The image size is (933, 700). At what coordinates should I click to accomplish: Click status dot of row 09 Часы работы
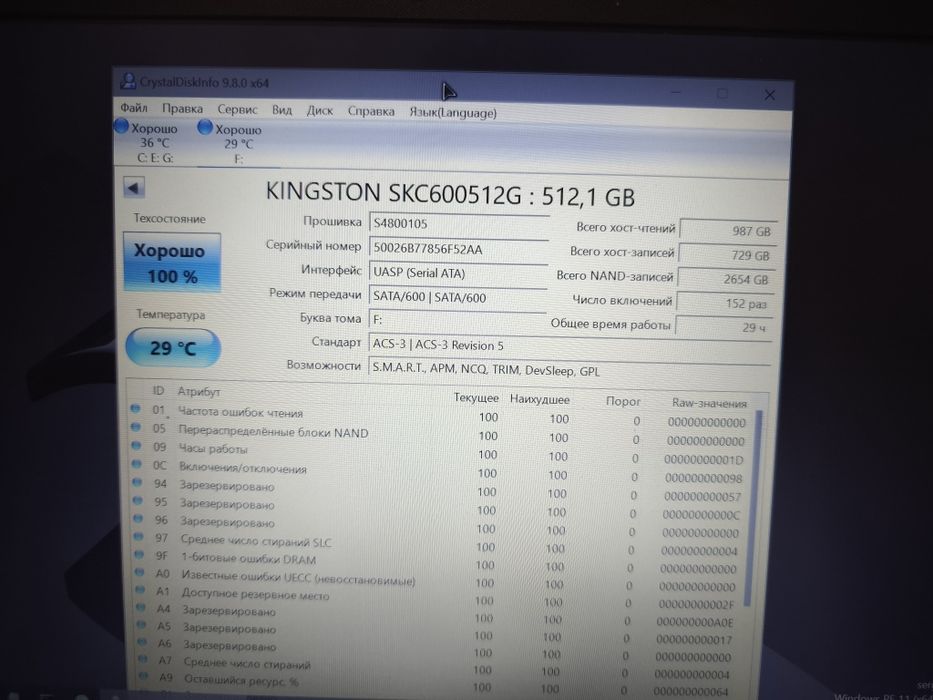click(136, 445)
